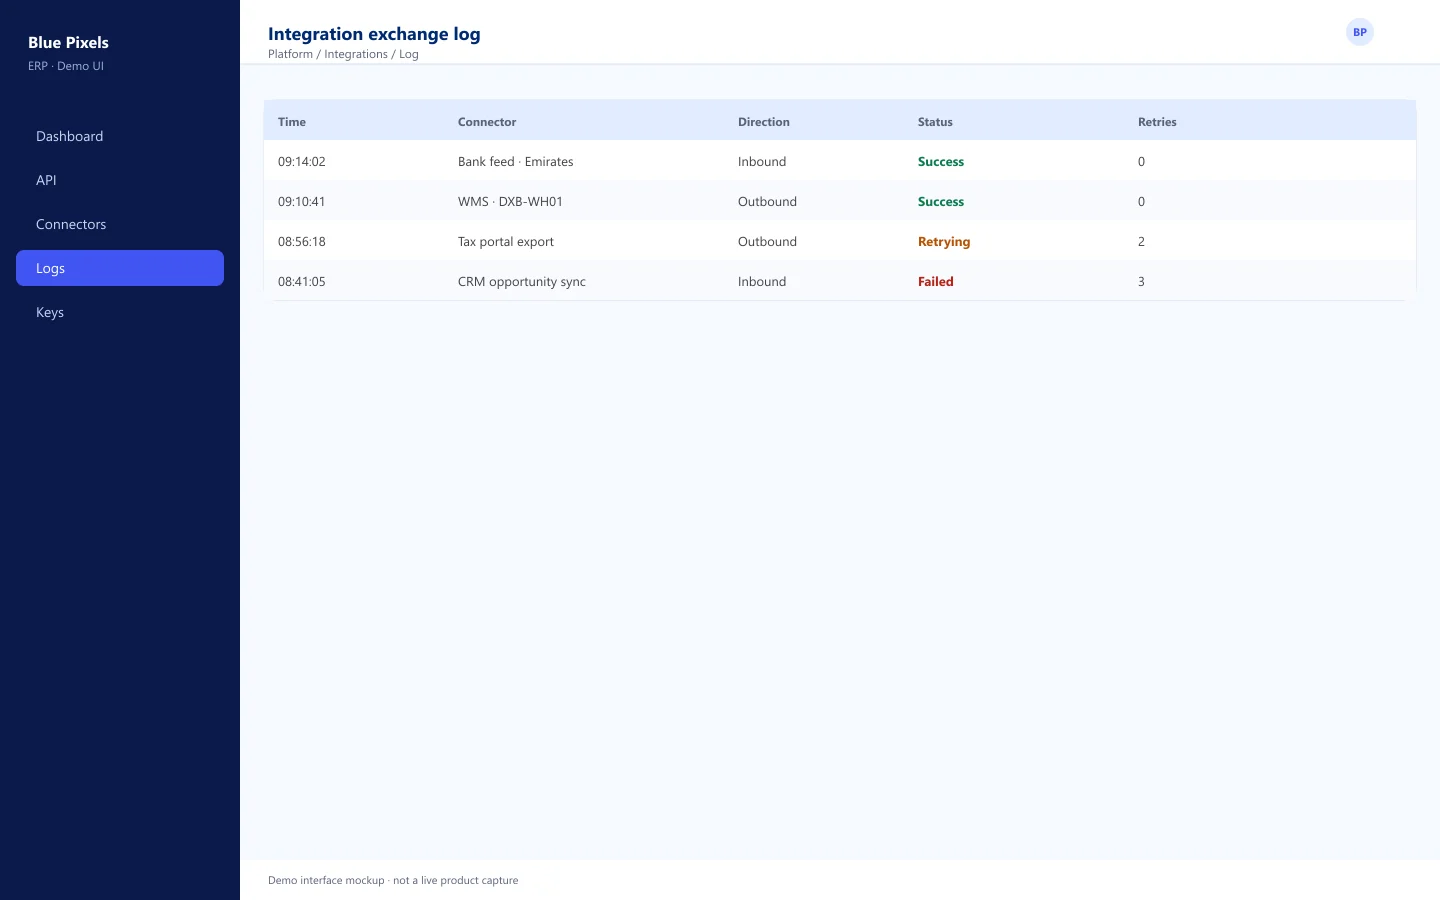The image size is (1440, 900).
Task: Click Outbound direction for Tax portal row
Action: [x=767, y=241]
